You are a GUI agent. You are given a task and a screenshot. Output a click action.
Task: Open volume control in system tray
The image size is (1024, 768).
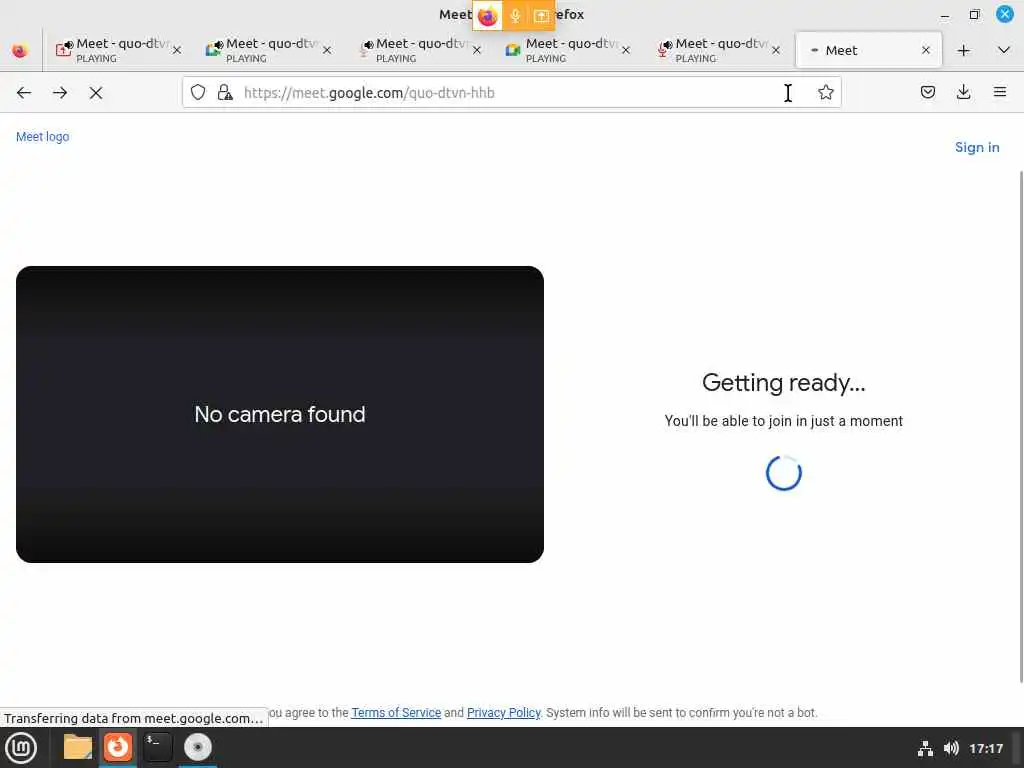[x=951, y=748]
